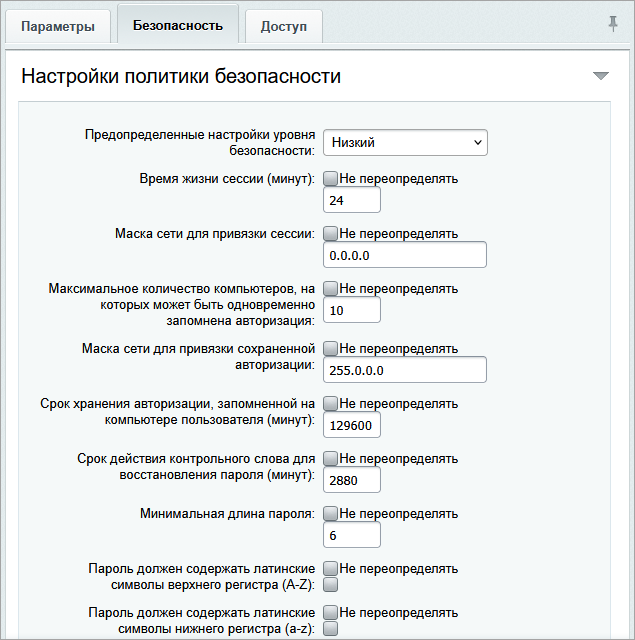This screenshot has height=640, width=635.
Task: Open the predefined security level dropdown
Action: click(x=405, y=143)
